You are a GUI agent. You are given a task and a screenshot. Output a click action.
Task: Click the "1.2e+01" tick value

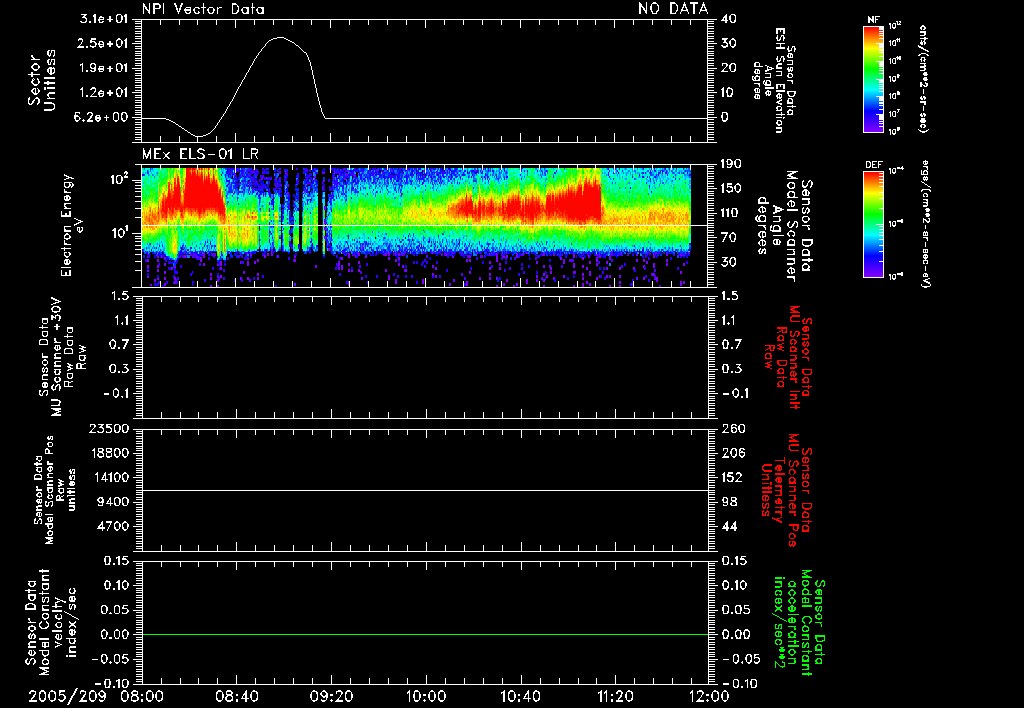pyautogui.click(x=104, y=93)
